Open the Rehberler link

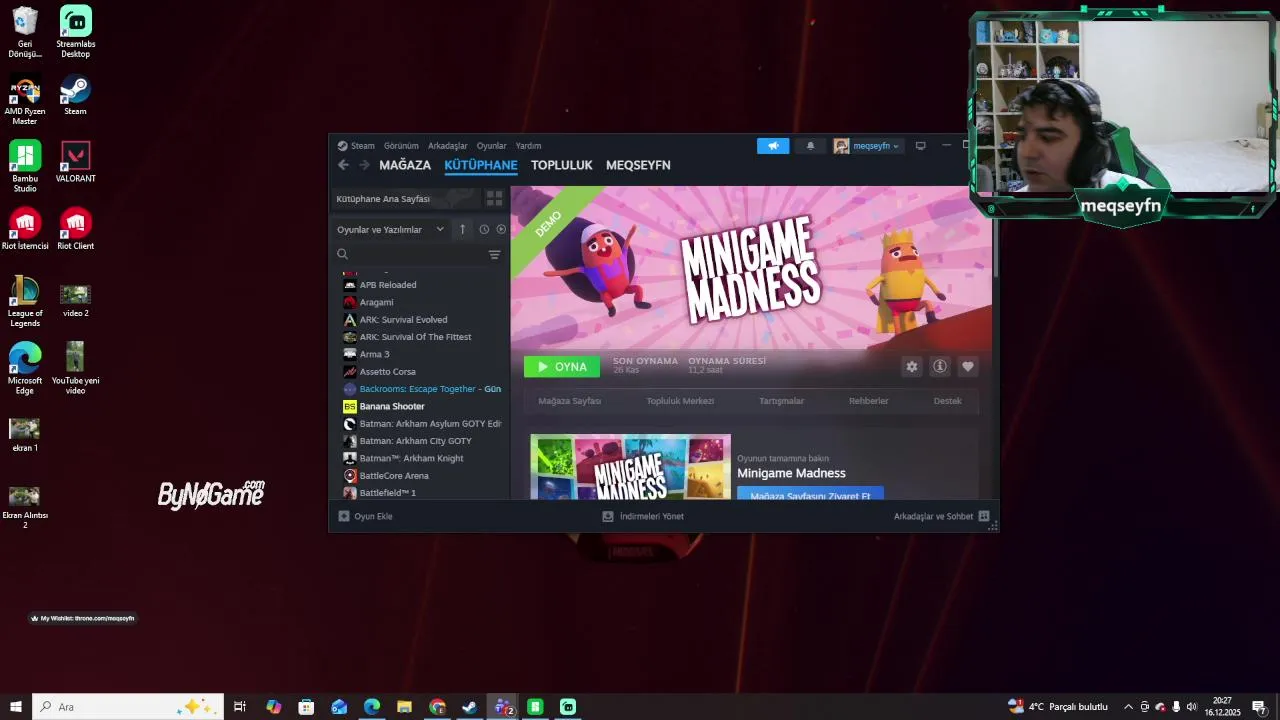[869, 401]
